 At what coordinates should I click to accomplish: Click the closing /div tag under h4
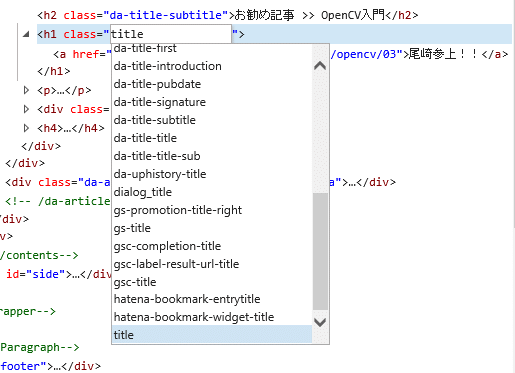click(41, 146)
